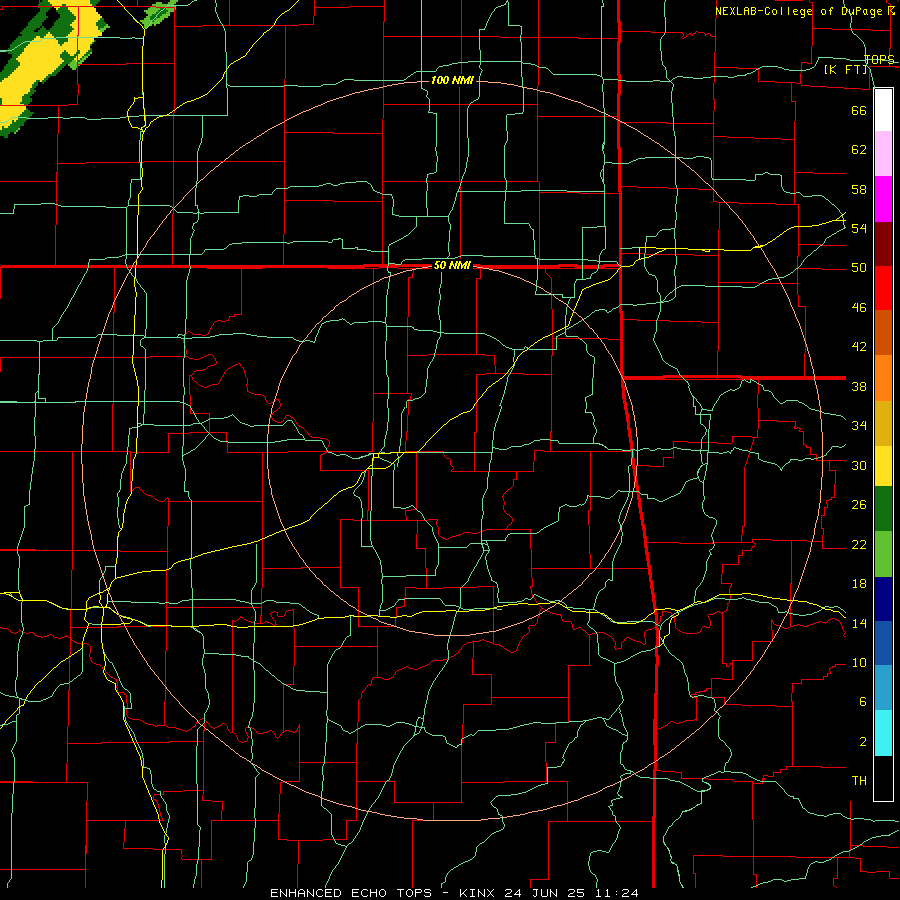This screenshot has width=900, height=900.
Task: Click the navy blue legend swatch
Action: point(883,599)
